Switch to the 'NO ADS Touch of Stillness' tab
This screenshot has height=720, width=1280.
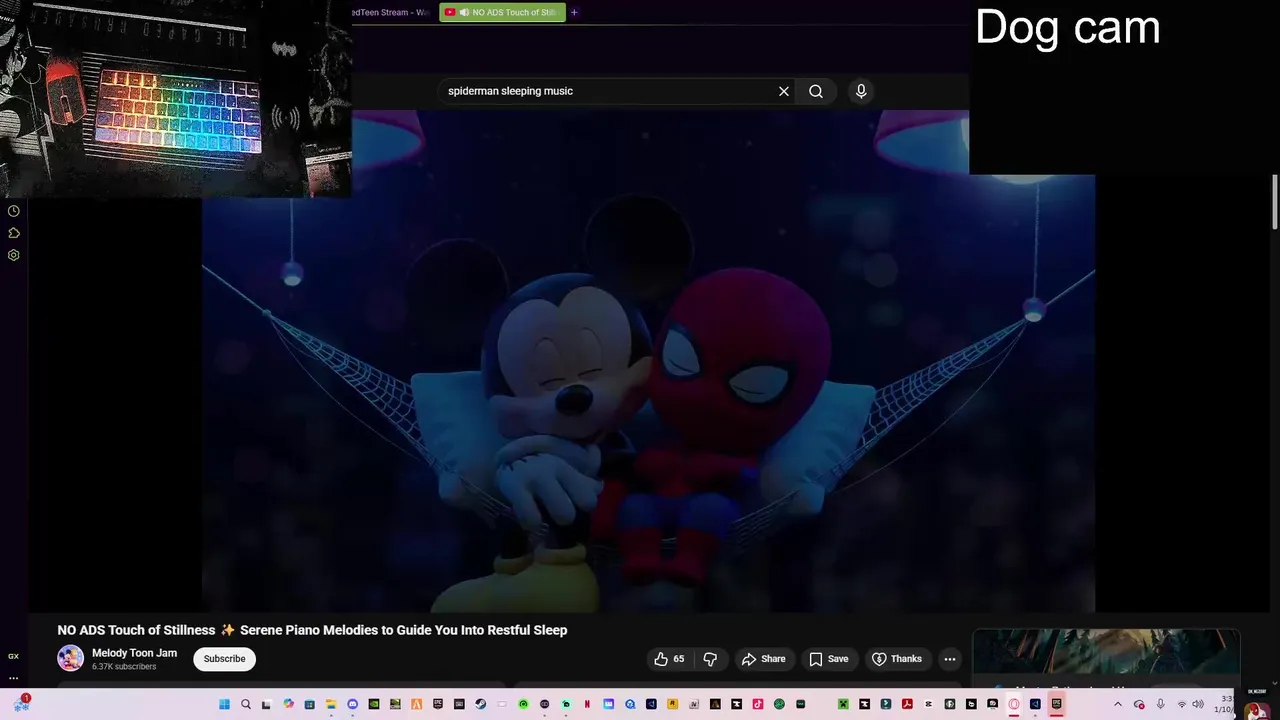[503, 12]
